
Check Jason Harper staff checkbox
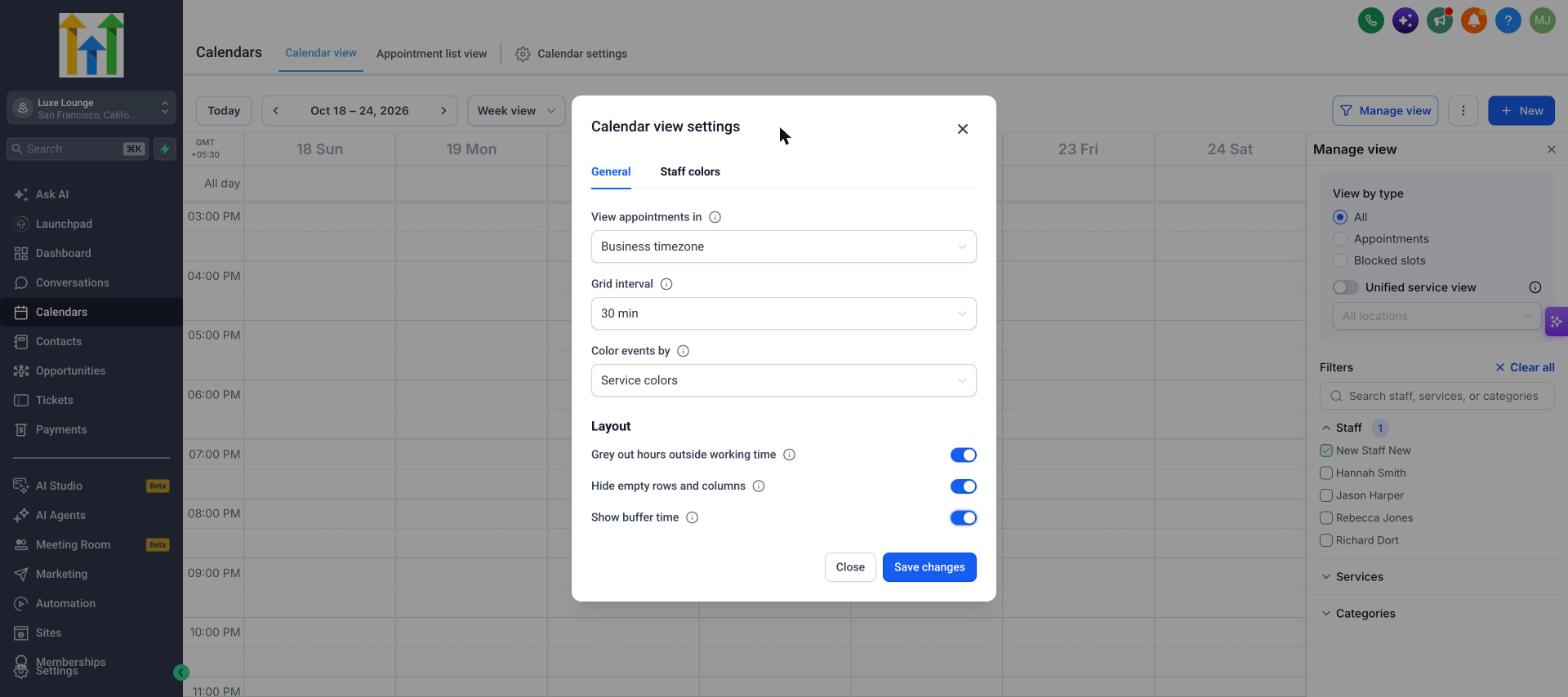click(x=1326, y=496)
